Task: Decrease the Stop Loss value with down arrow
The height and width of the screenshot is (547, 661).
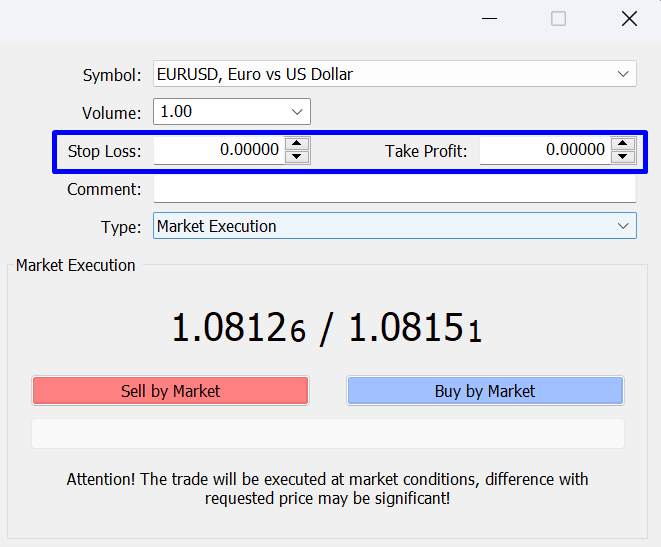Action: coord(297,157)
